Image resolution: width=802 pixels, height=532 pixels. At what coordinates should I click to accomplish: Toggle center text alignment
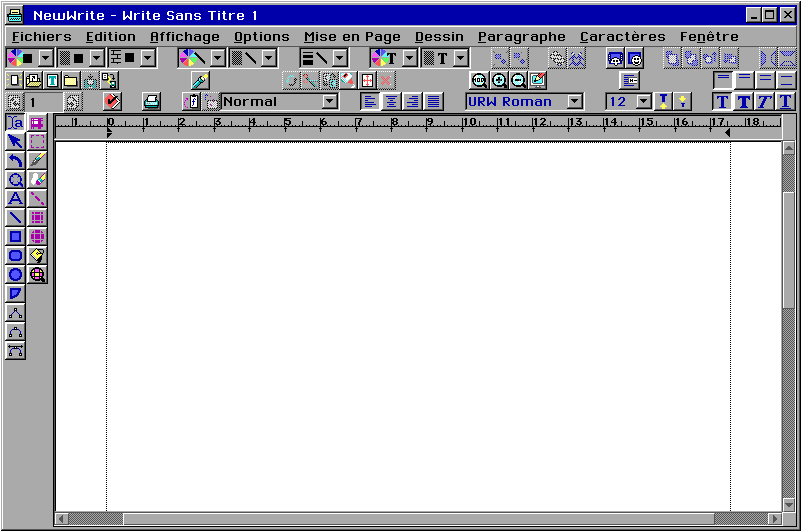[x=391, y=101]
